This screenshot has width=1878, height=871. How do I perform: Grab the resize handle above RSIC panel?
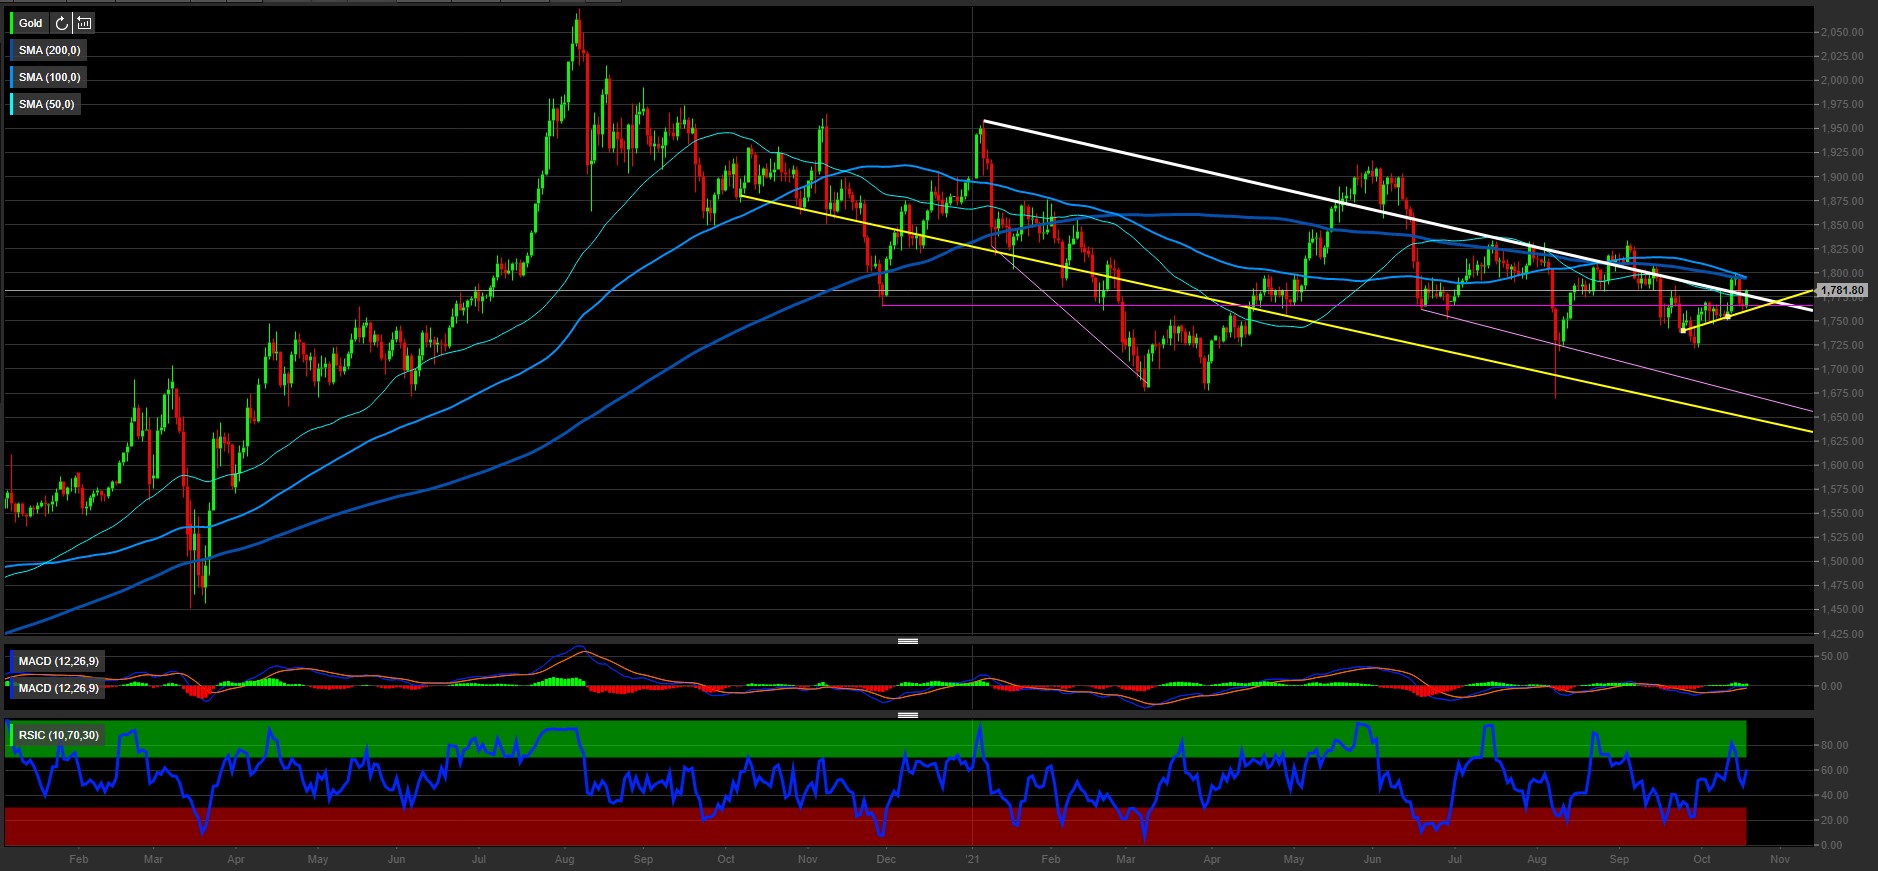908,715
